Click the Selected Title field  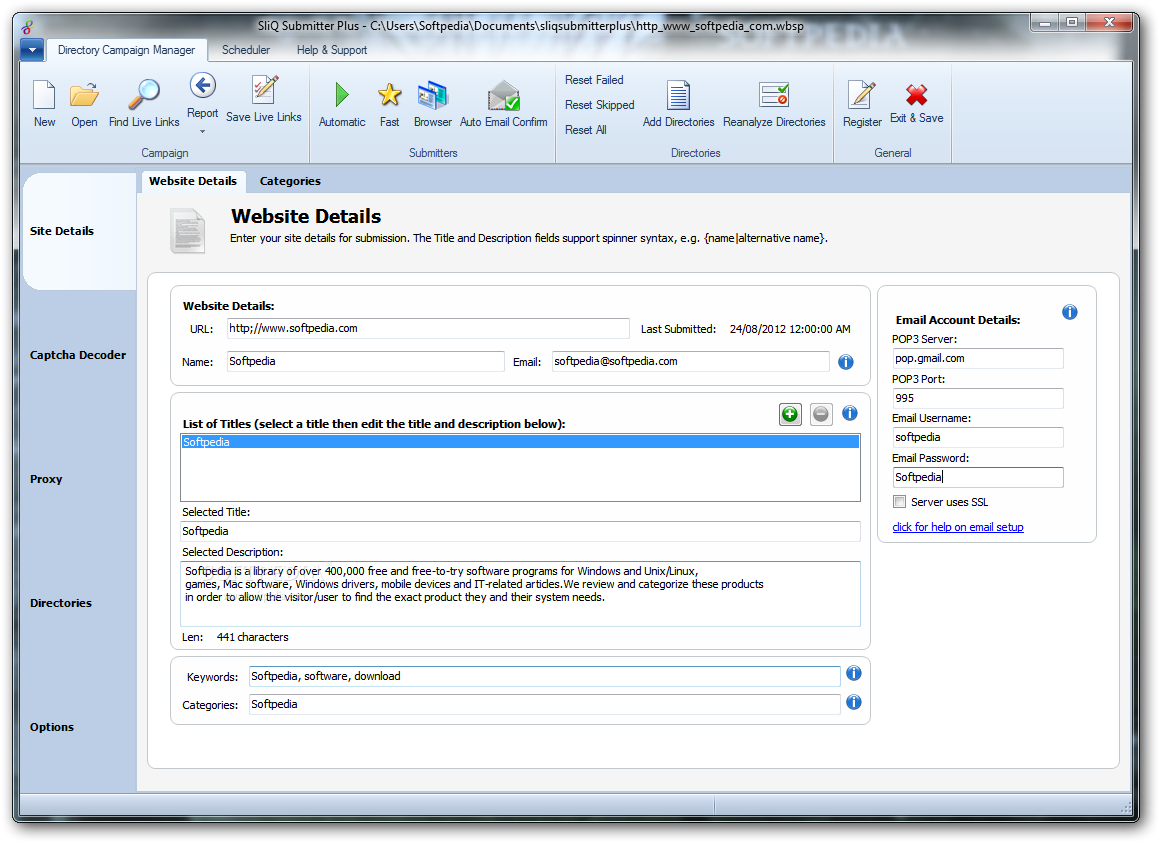[520, 532]
